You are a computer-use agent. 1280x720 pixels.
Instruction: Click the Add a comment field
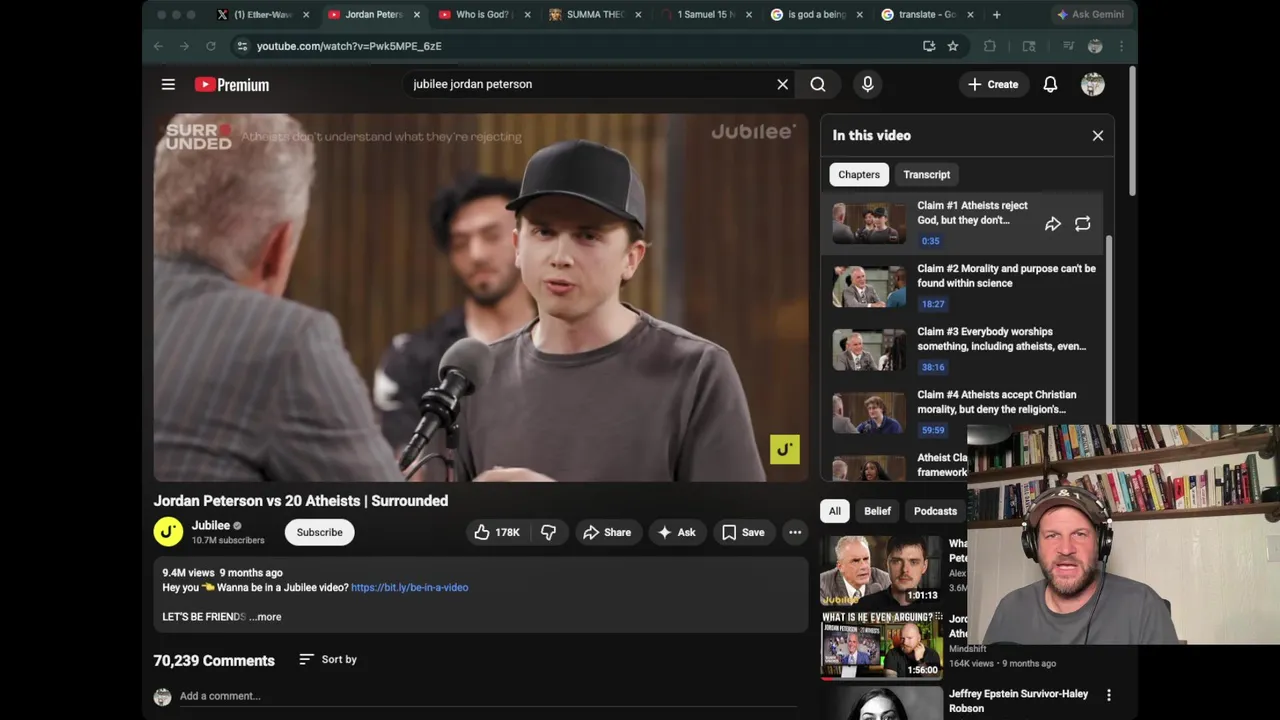tap(488, 696)
